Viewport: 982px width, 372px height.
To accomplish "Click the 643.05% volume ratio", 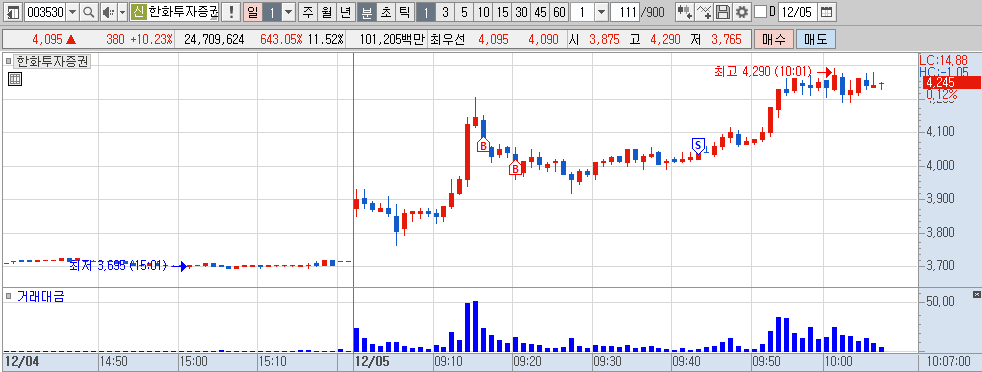I will click(x=281, y=39).
